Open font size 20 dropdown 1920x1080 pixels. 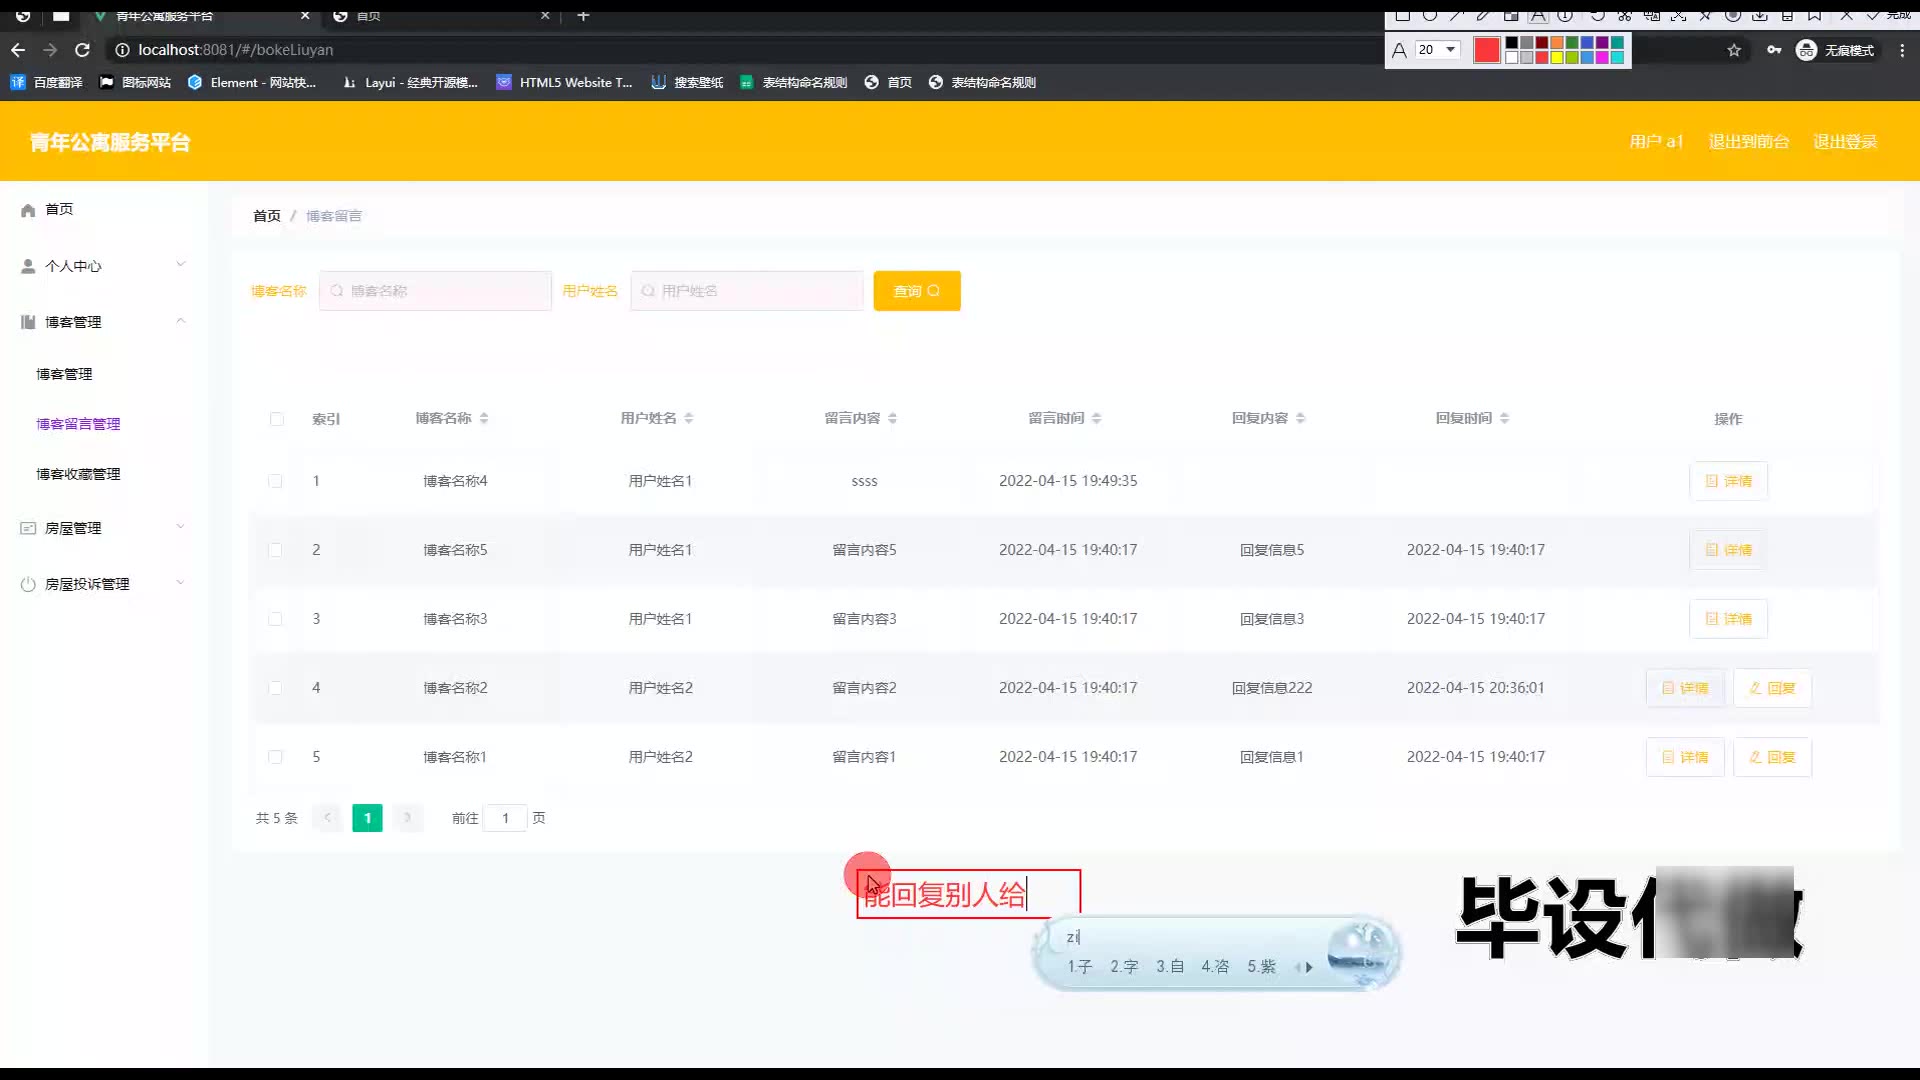(1437, 50)
